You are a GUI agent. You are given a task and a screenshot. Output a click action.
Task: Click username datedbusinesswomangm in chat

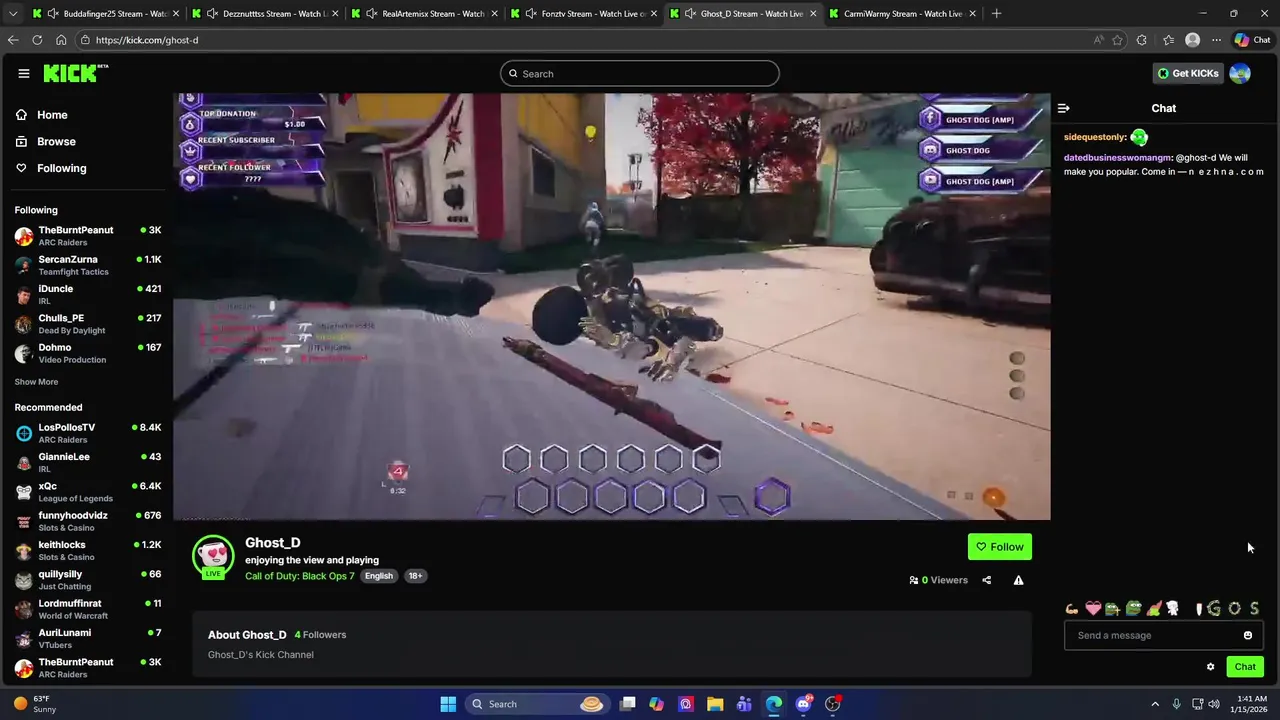click(1116, 158)
